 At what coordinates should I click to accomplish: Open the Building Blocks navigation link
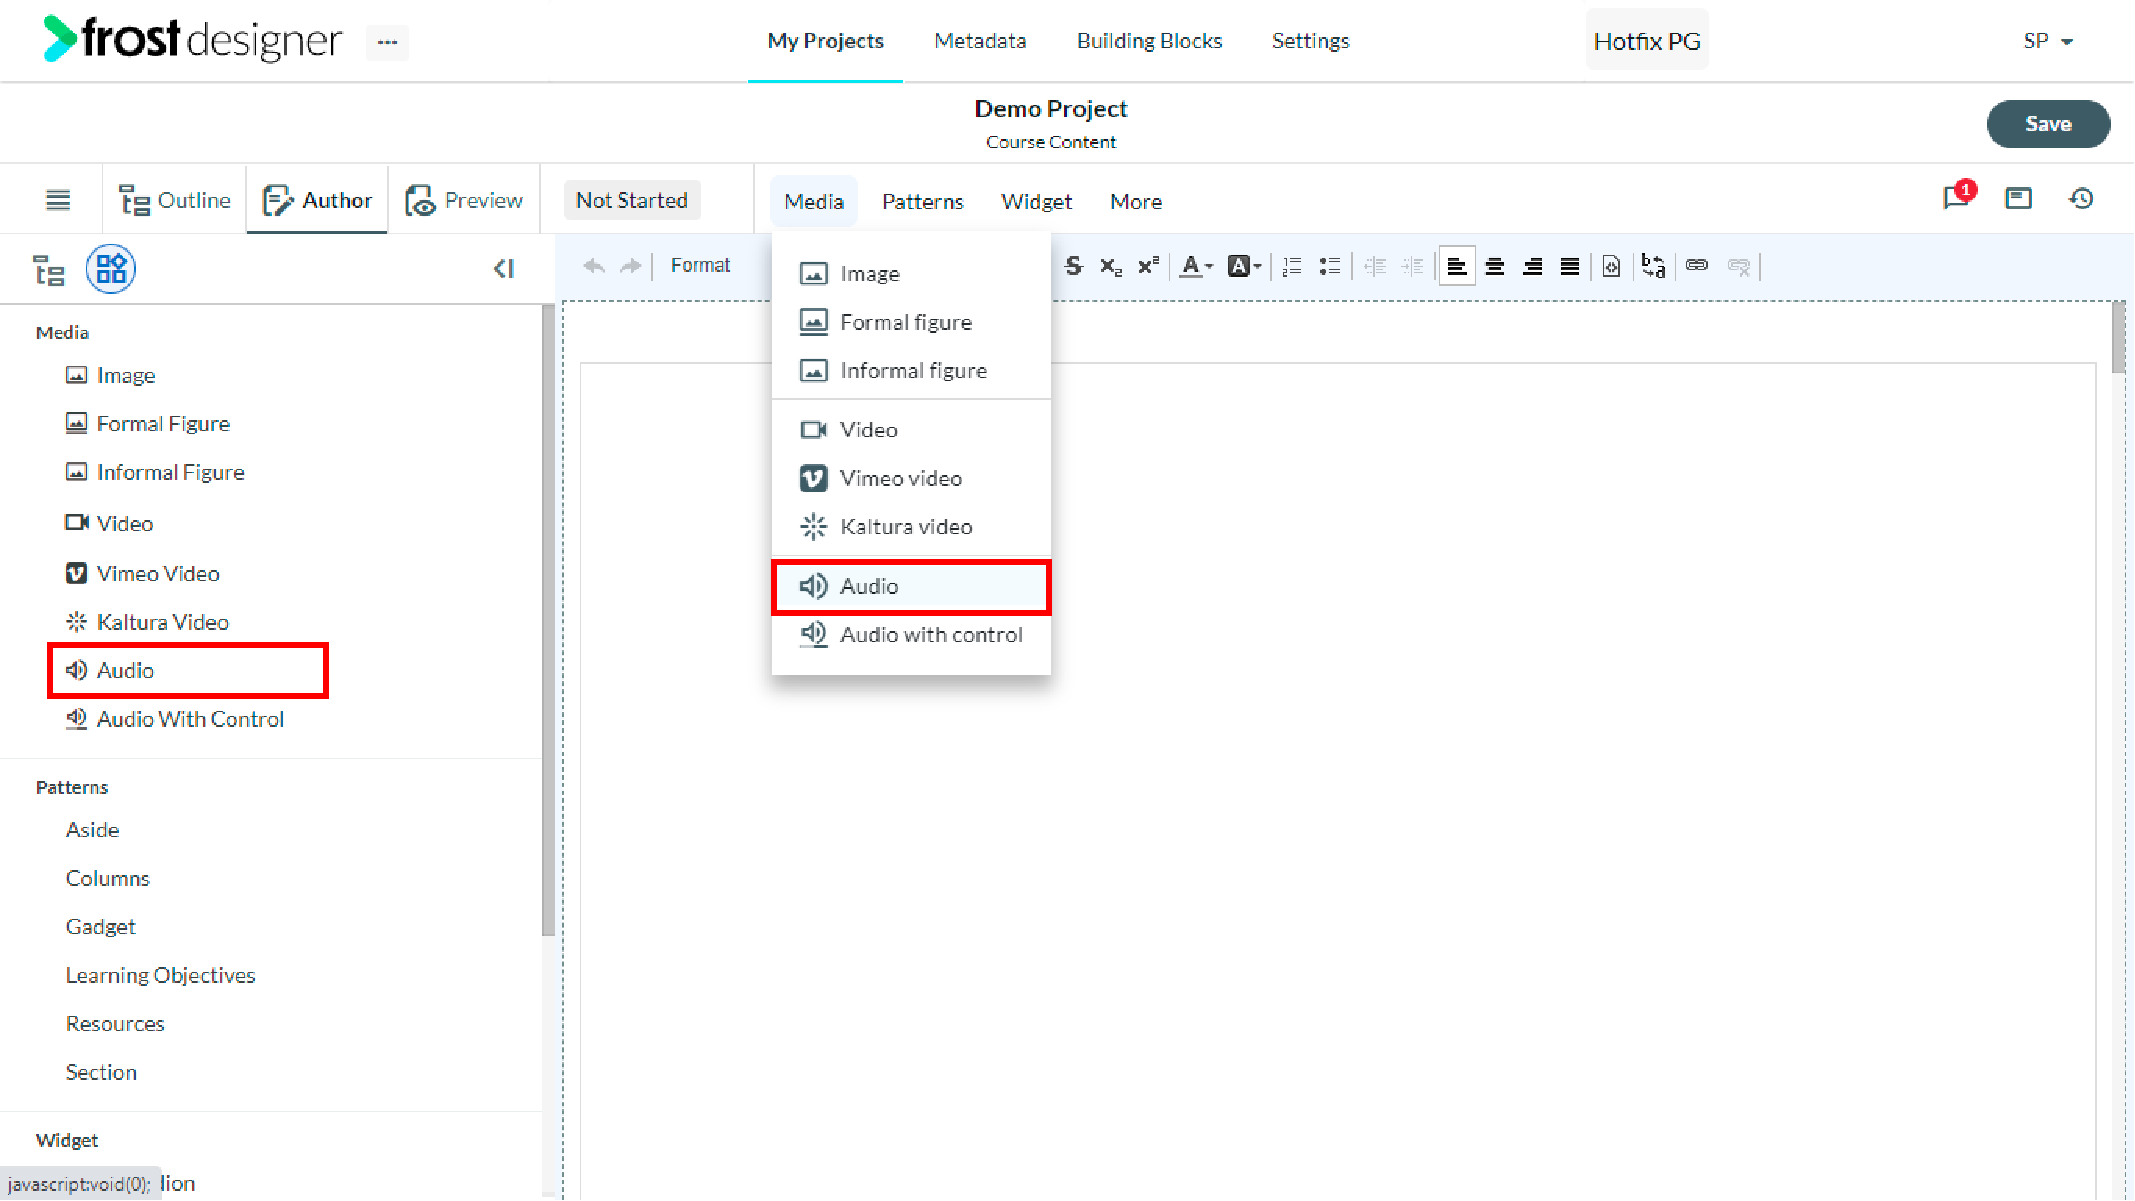pyautogui.click(x=1149, y=41)
